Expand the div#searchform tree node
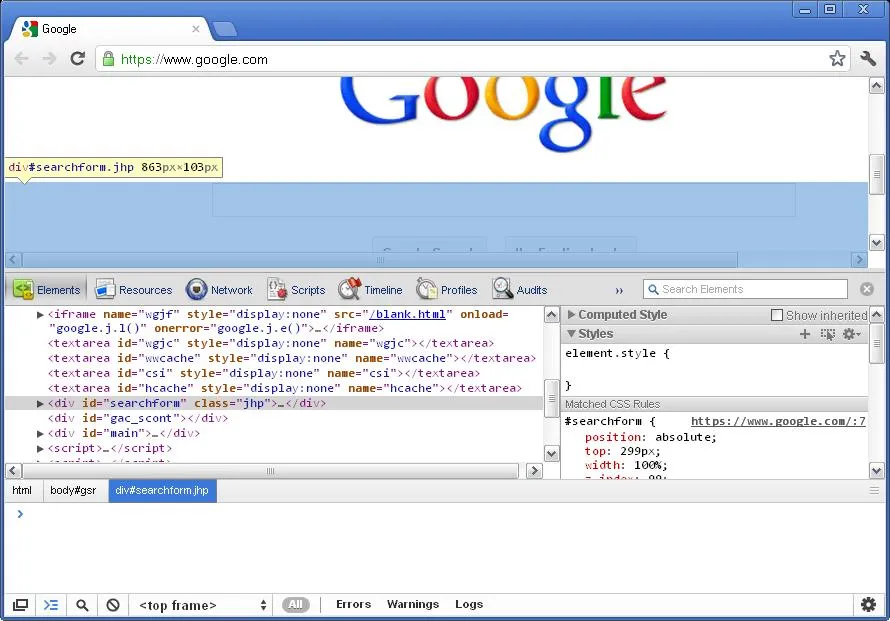This screenshot has width=890, height=621. (x=40, y=403)
